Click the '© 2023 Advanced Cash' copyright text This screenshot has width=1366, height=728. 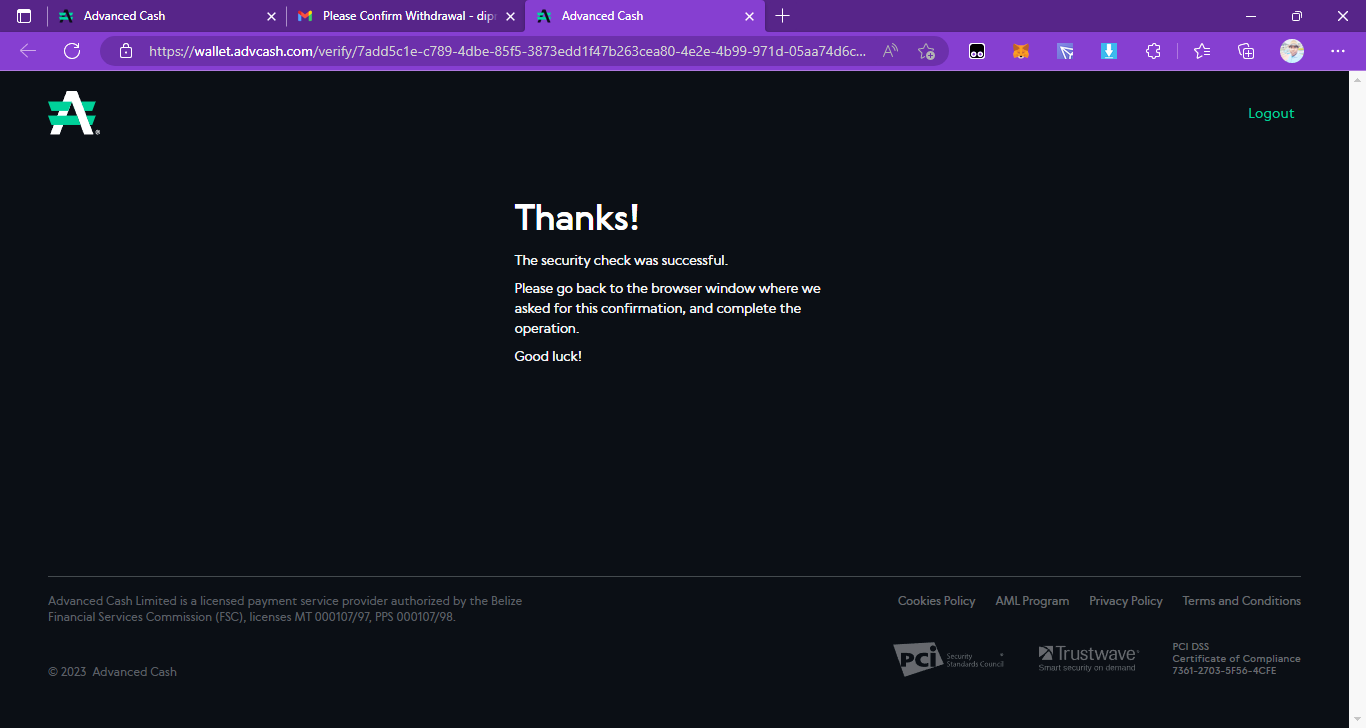(112, 672)
